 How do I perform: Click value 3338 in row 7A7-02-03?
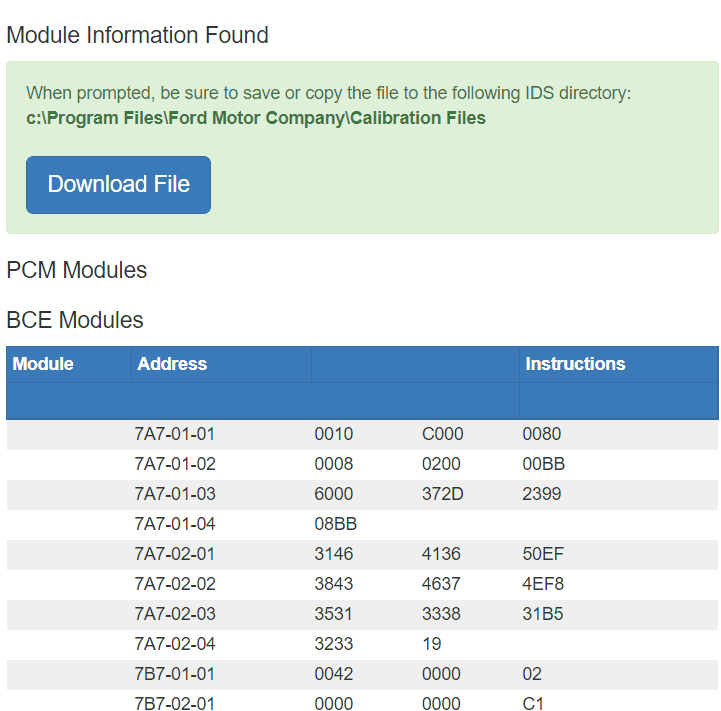point(441,614)
